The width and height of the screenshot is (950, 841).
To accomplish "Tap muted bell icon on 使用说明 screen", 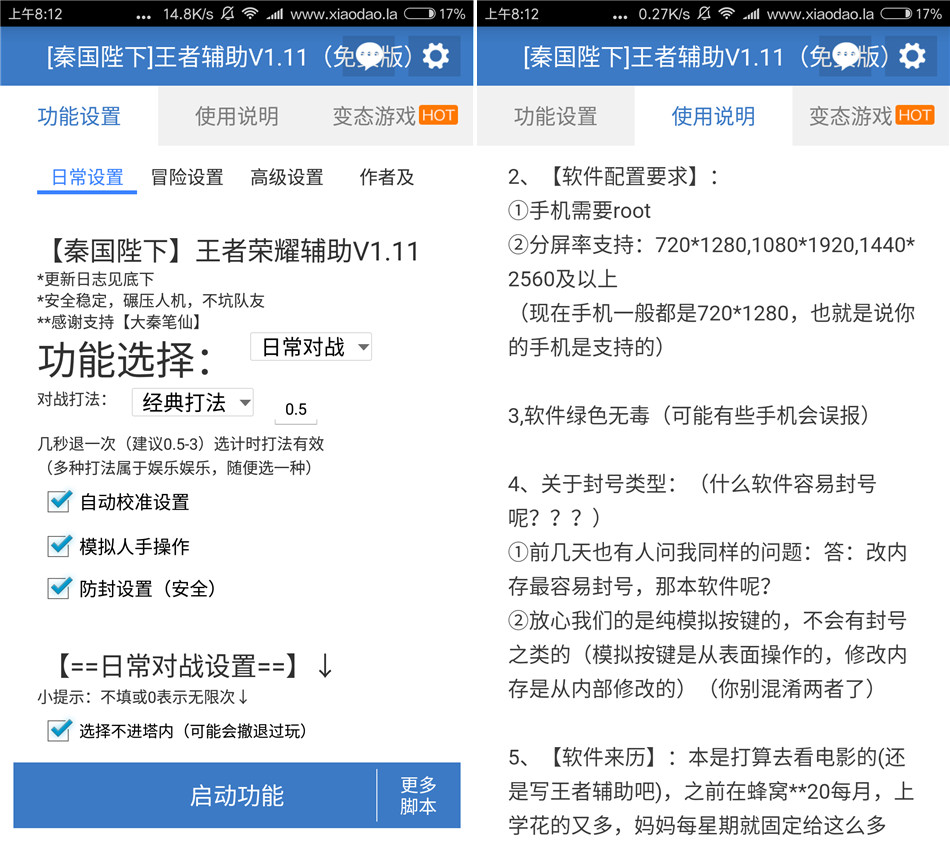I will click(704, 13).
